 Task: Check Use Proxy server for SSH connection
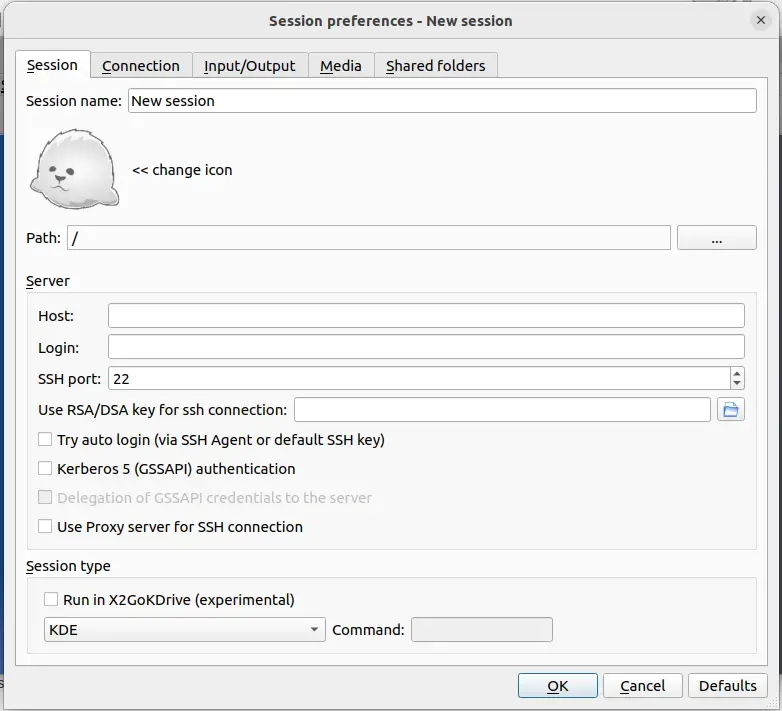pos(45,527)
